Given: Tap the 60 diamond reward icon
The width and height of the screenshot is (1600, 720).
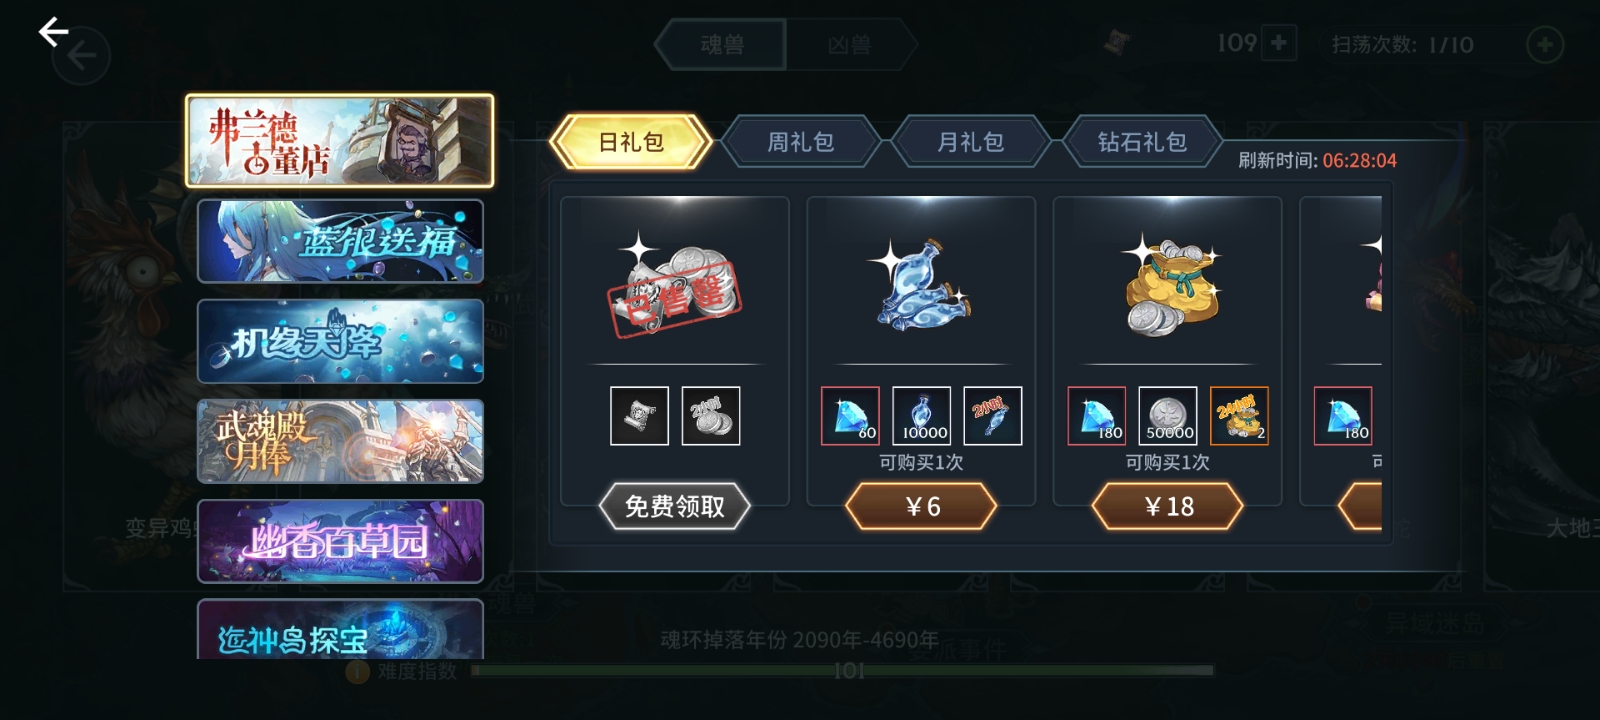Looking at the screenshot, I should (850, 416).
